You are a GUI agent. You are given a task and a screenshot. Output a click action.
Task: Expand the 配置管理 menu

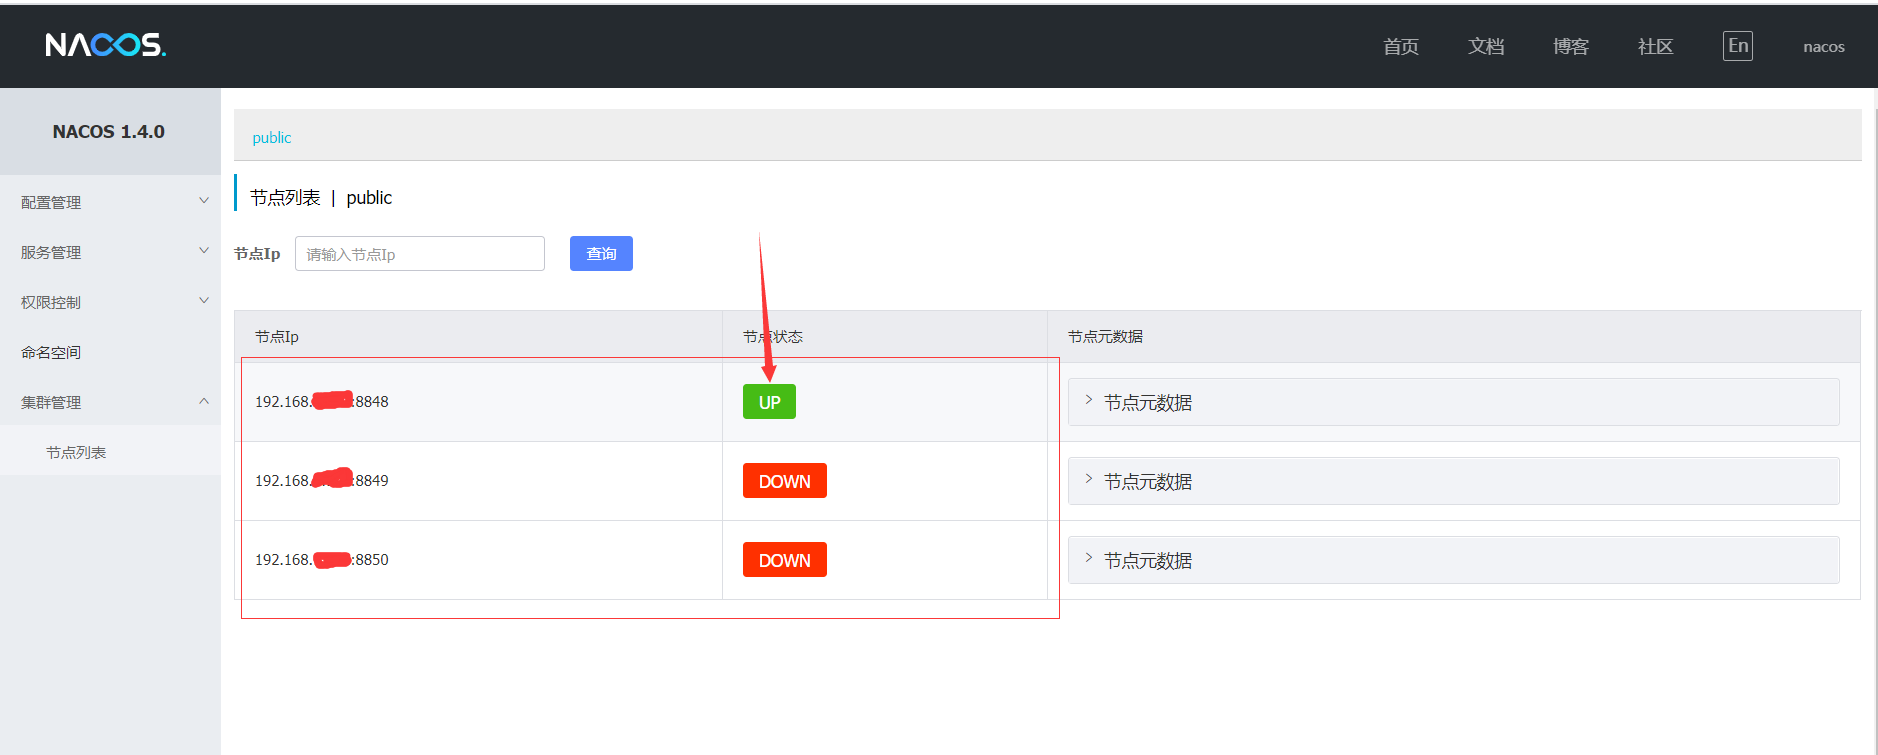(x=110, y=201)
